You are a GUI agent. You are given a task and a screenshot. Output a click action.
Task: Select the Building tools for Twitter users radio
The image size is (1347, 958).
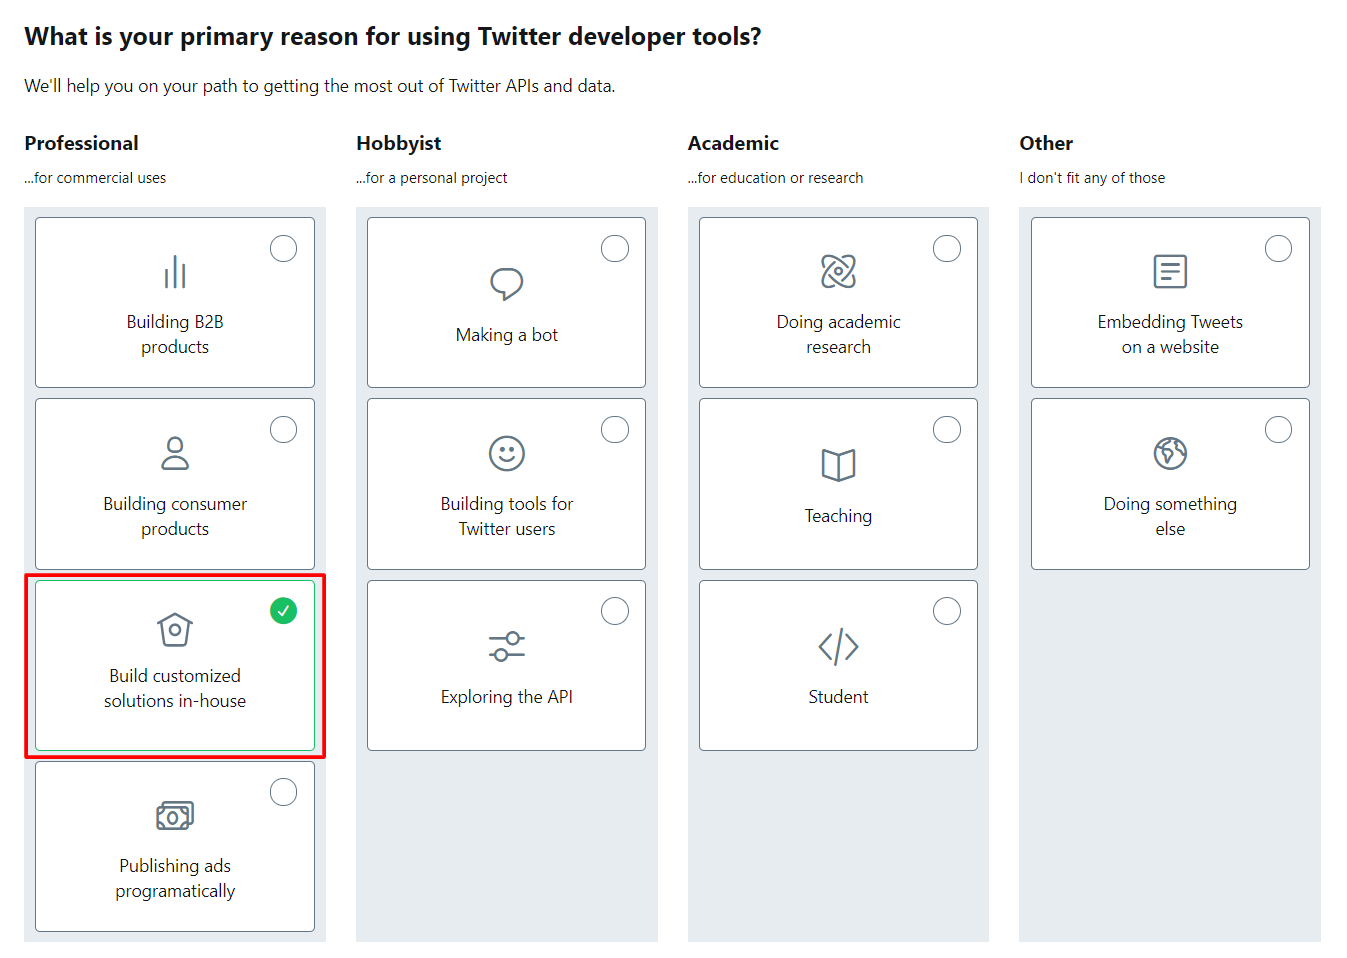tap(615, 429)
